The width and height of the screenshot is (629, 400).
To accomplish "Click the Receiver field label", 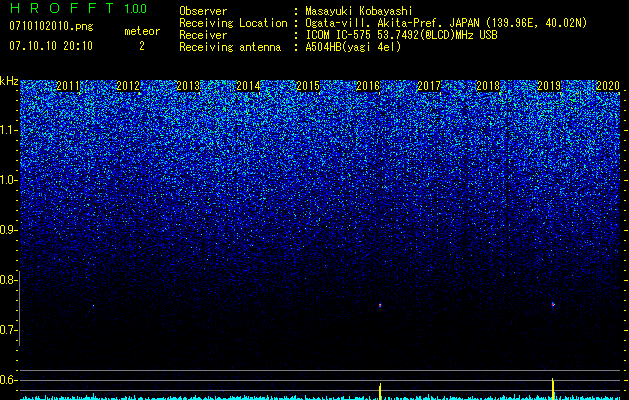I will (x=203, y=35).
